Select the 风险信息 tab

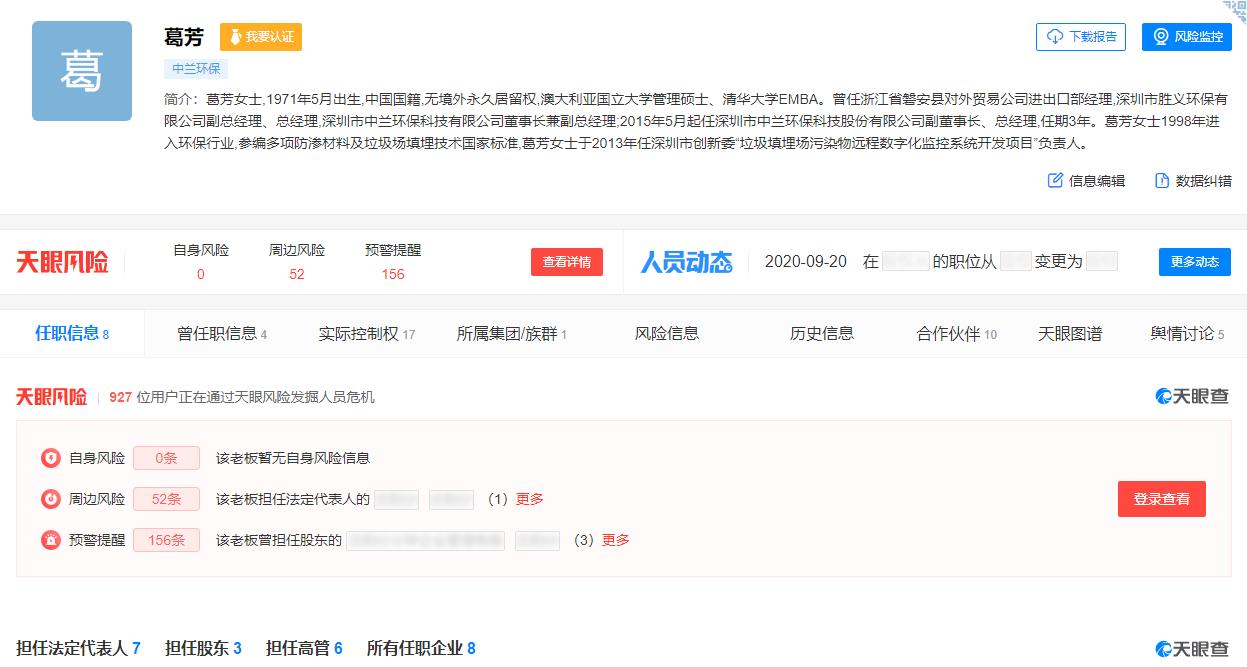tap(667, 334)
